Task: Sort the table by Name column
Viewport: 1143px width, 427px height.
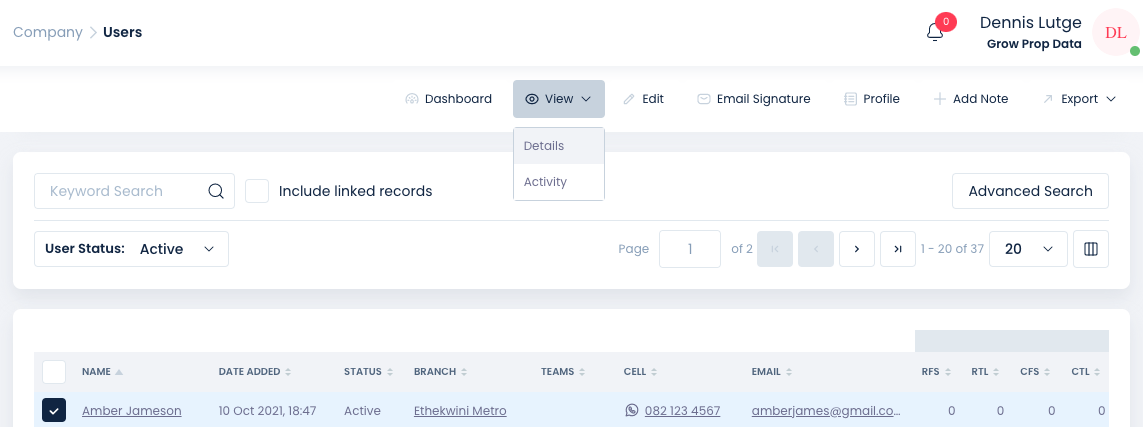Action: (x=97, y=372)
